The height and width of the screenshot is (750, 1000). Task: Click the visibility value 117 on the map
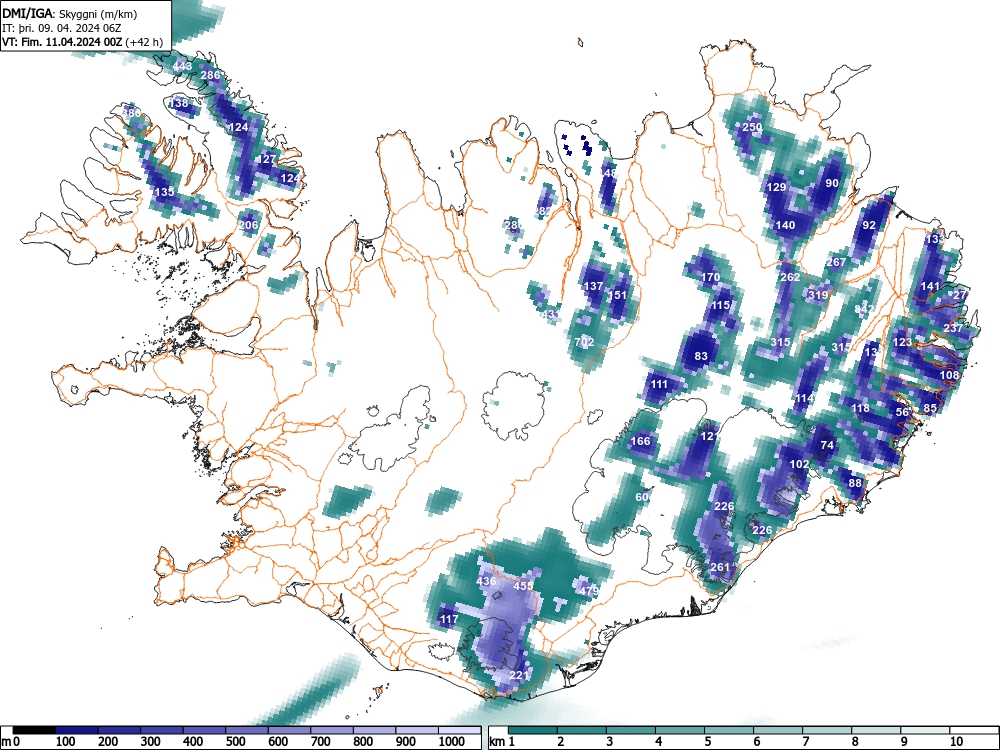coord(448,619)
